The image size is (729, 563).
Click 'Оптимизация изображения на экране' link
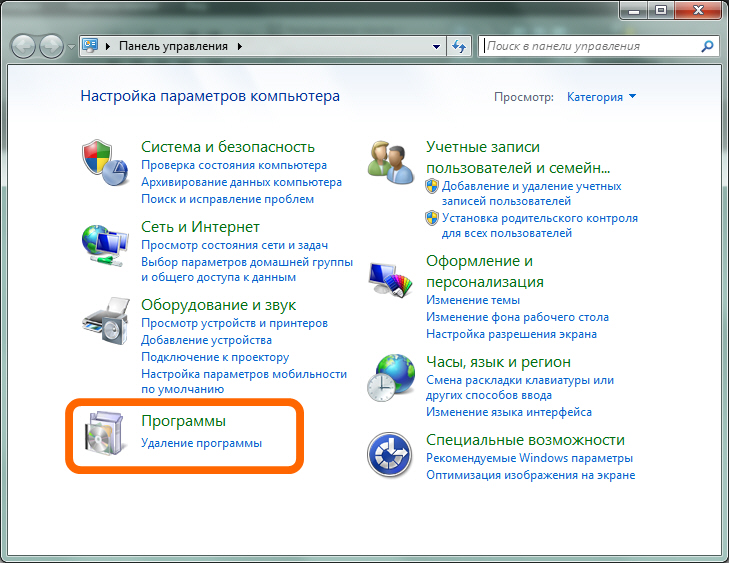point(530,475)
